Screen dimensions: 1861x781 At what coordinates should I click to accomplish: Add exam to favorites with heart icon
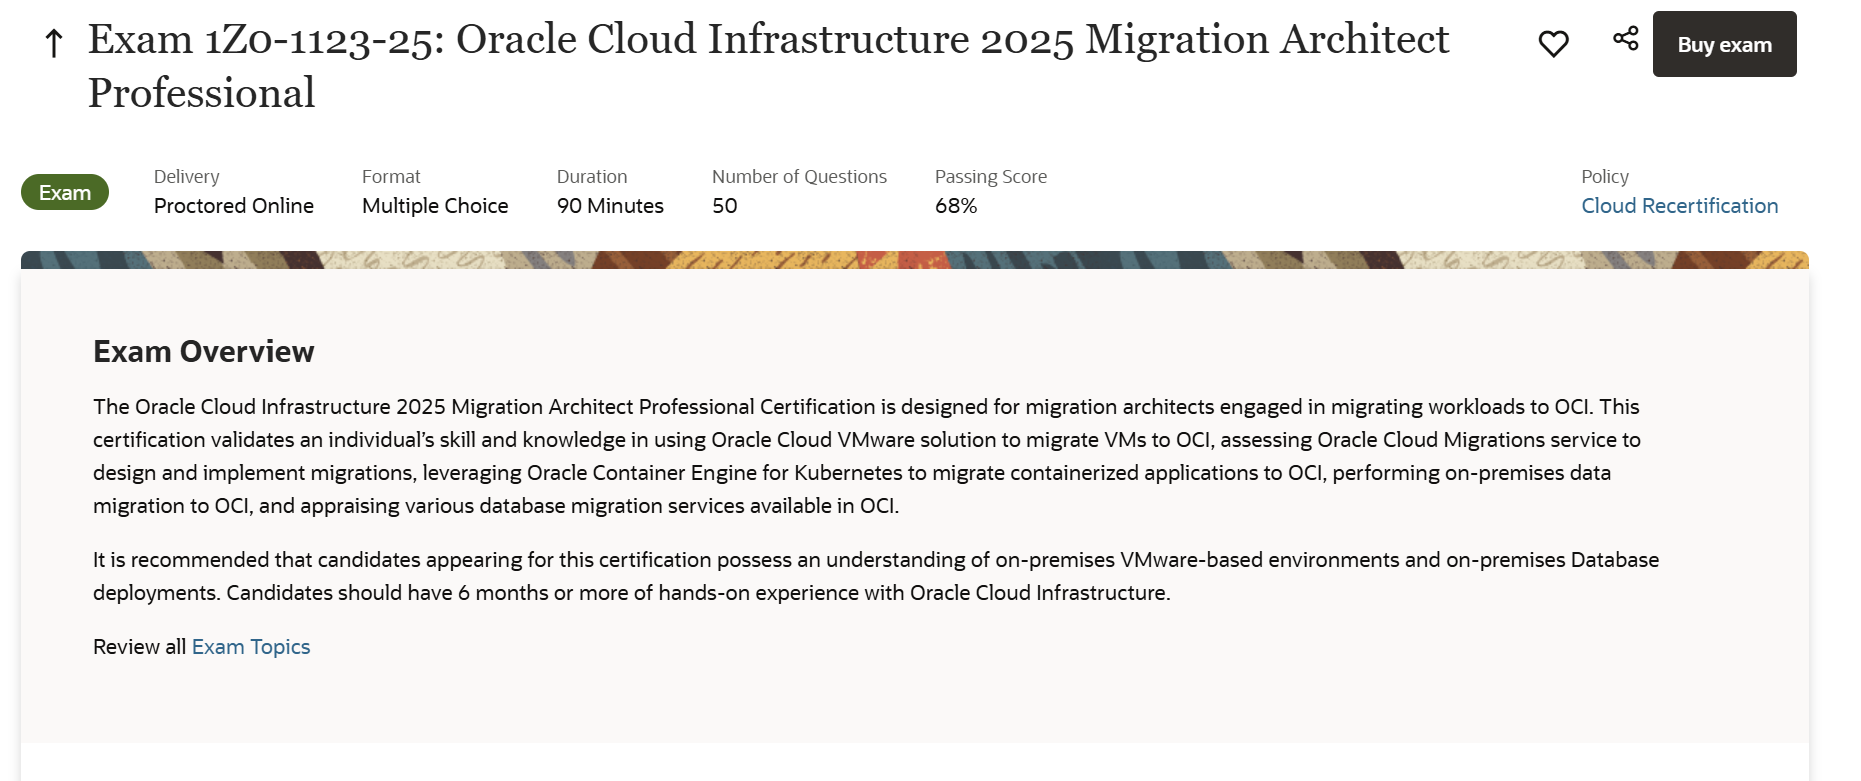1553,44
